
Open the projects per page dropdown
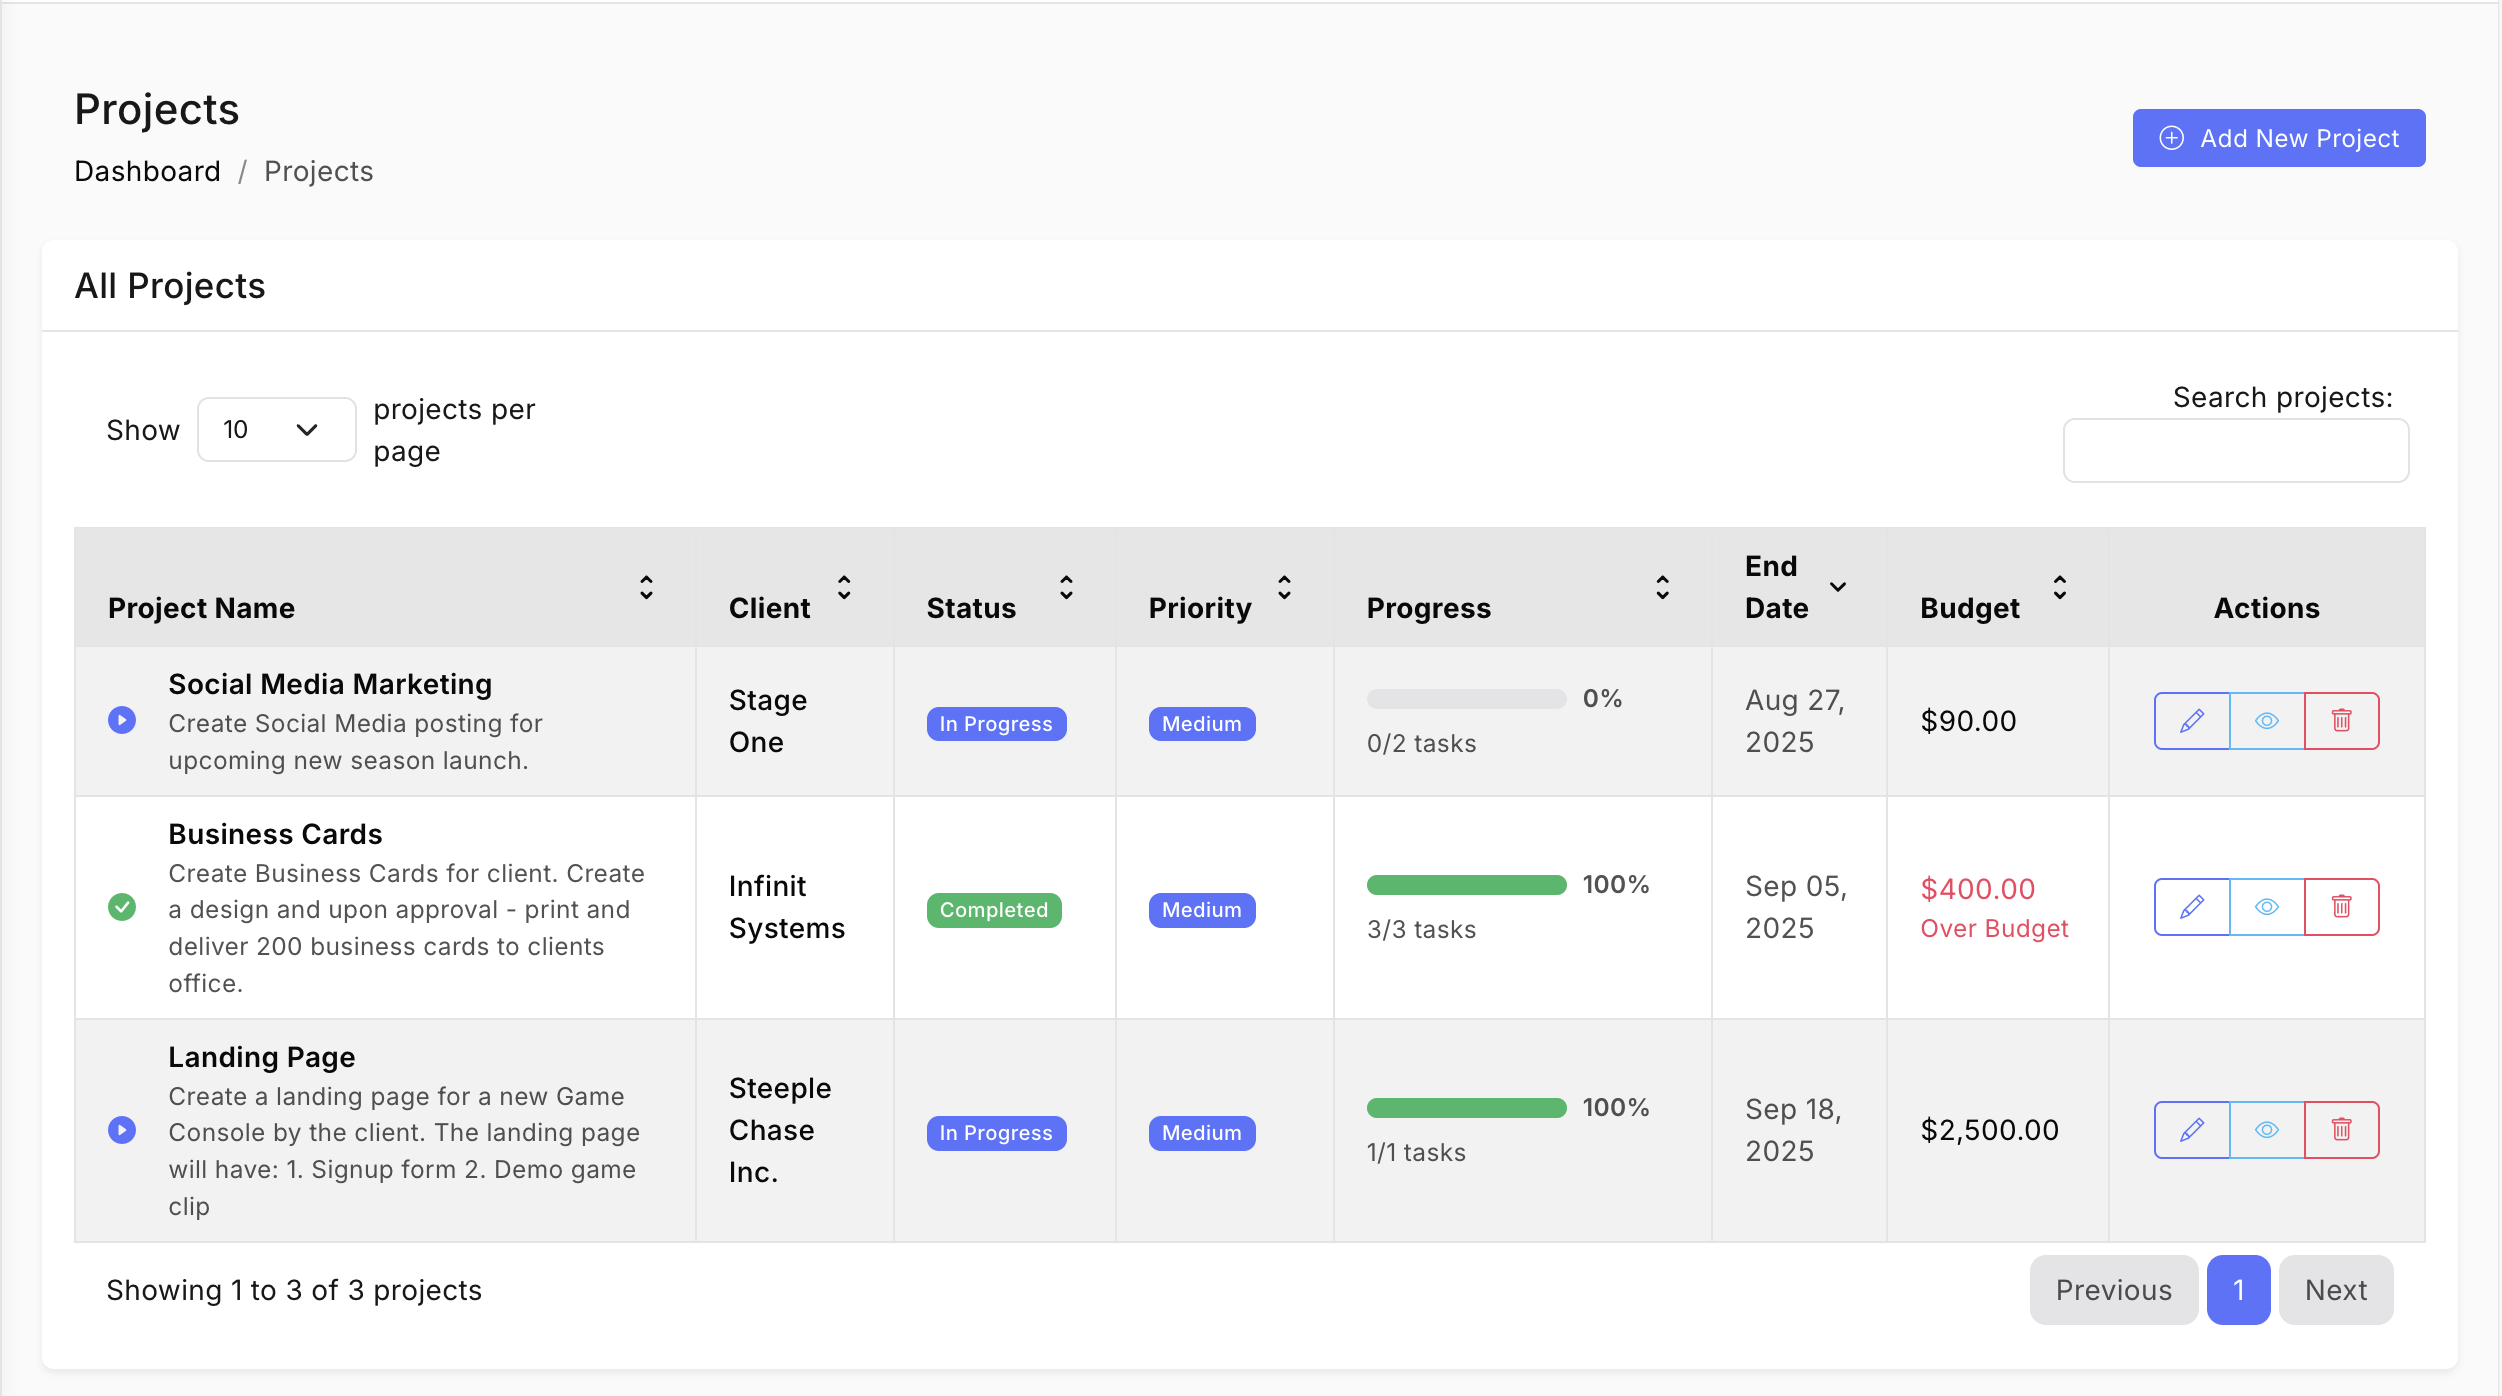coord(276,430)
